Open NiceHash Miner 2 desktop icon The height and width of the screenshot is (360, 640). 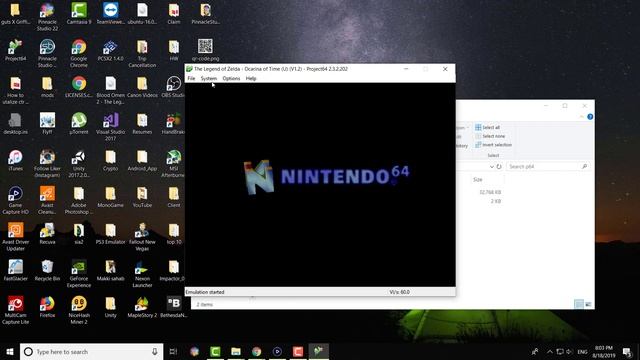click(79, 310)
